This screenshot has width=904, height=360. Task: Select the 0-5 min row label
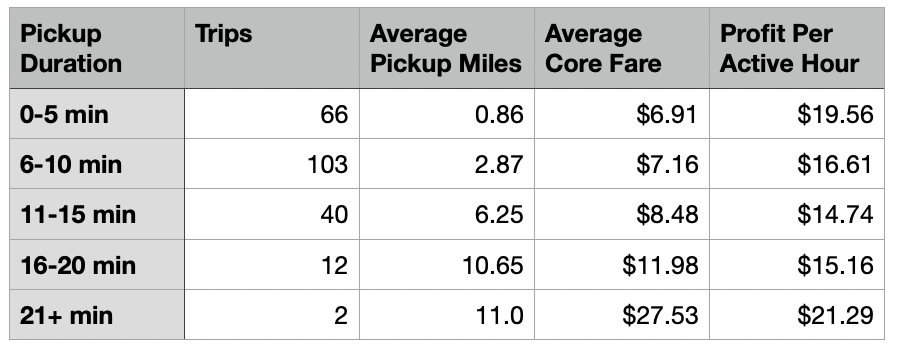97,114
